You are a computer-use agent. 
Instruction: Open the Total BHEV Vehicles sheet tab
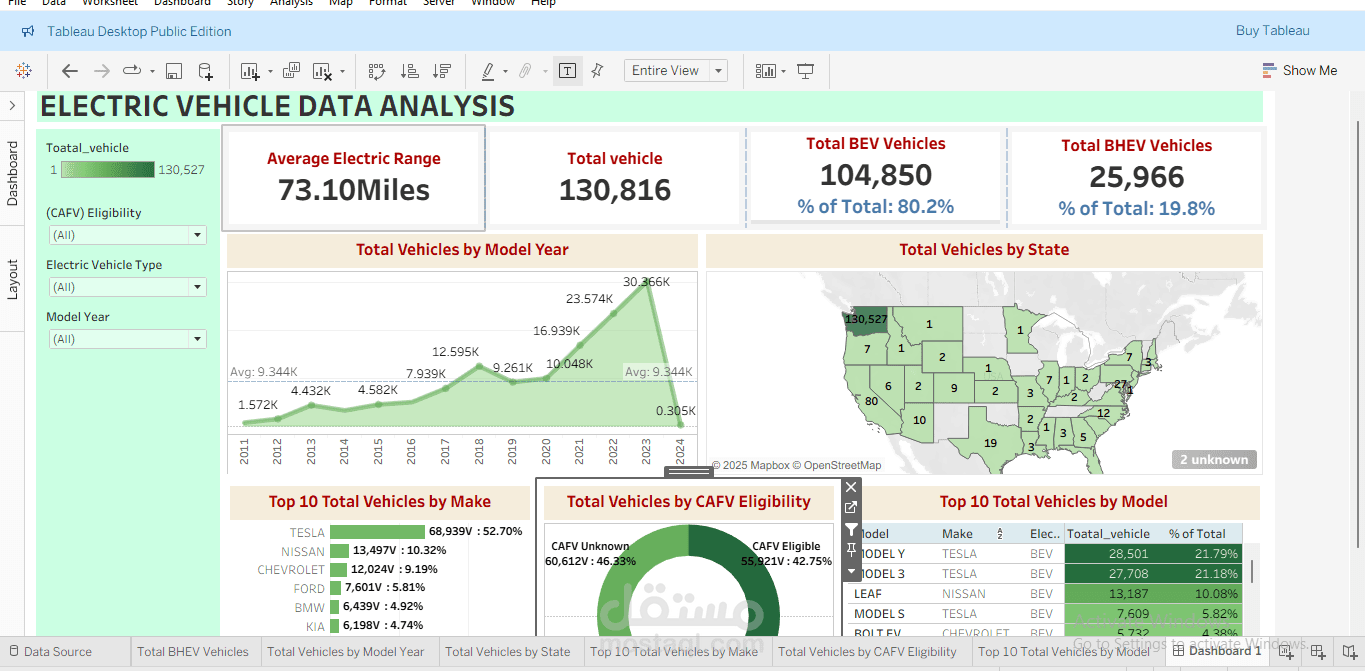[193, 651]
